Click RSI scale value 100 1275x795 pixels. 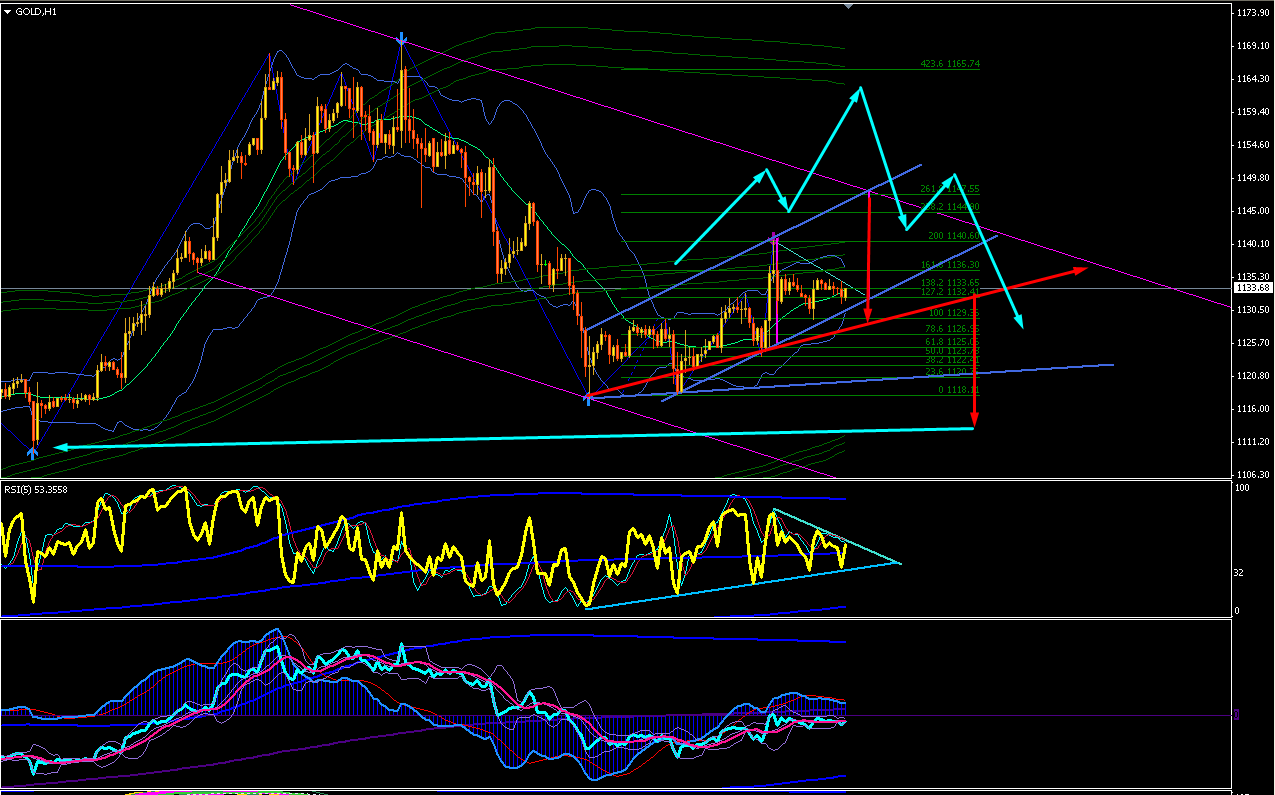pyautogui.click(x=1243, y=488)
